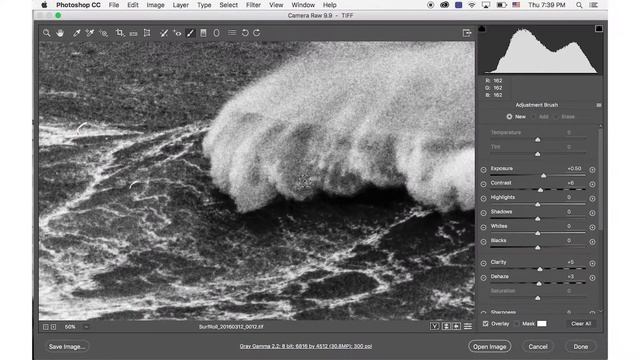Viewport: 640px width, 360px height.
Task: Open the Filter menu
Action: pyautogui.click(x=253, y=5)
